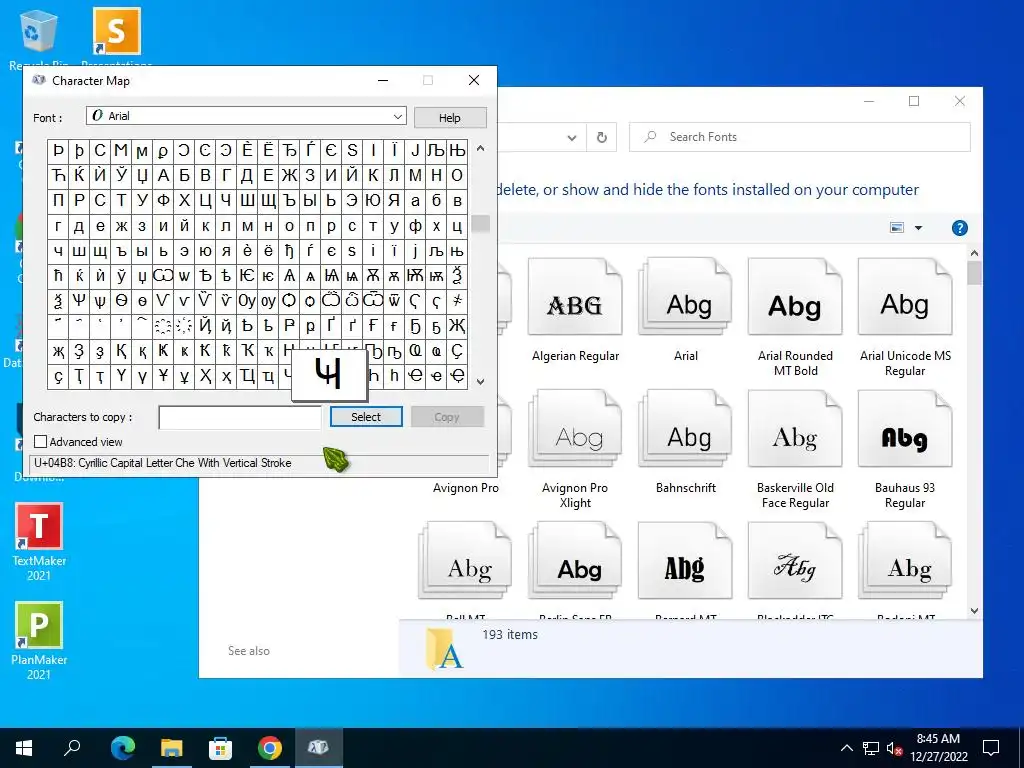Click the character grid scrollbar thumb
This screenshot has width=1024, height=768.
481,223
